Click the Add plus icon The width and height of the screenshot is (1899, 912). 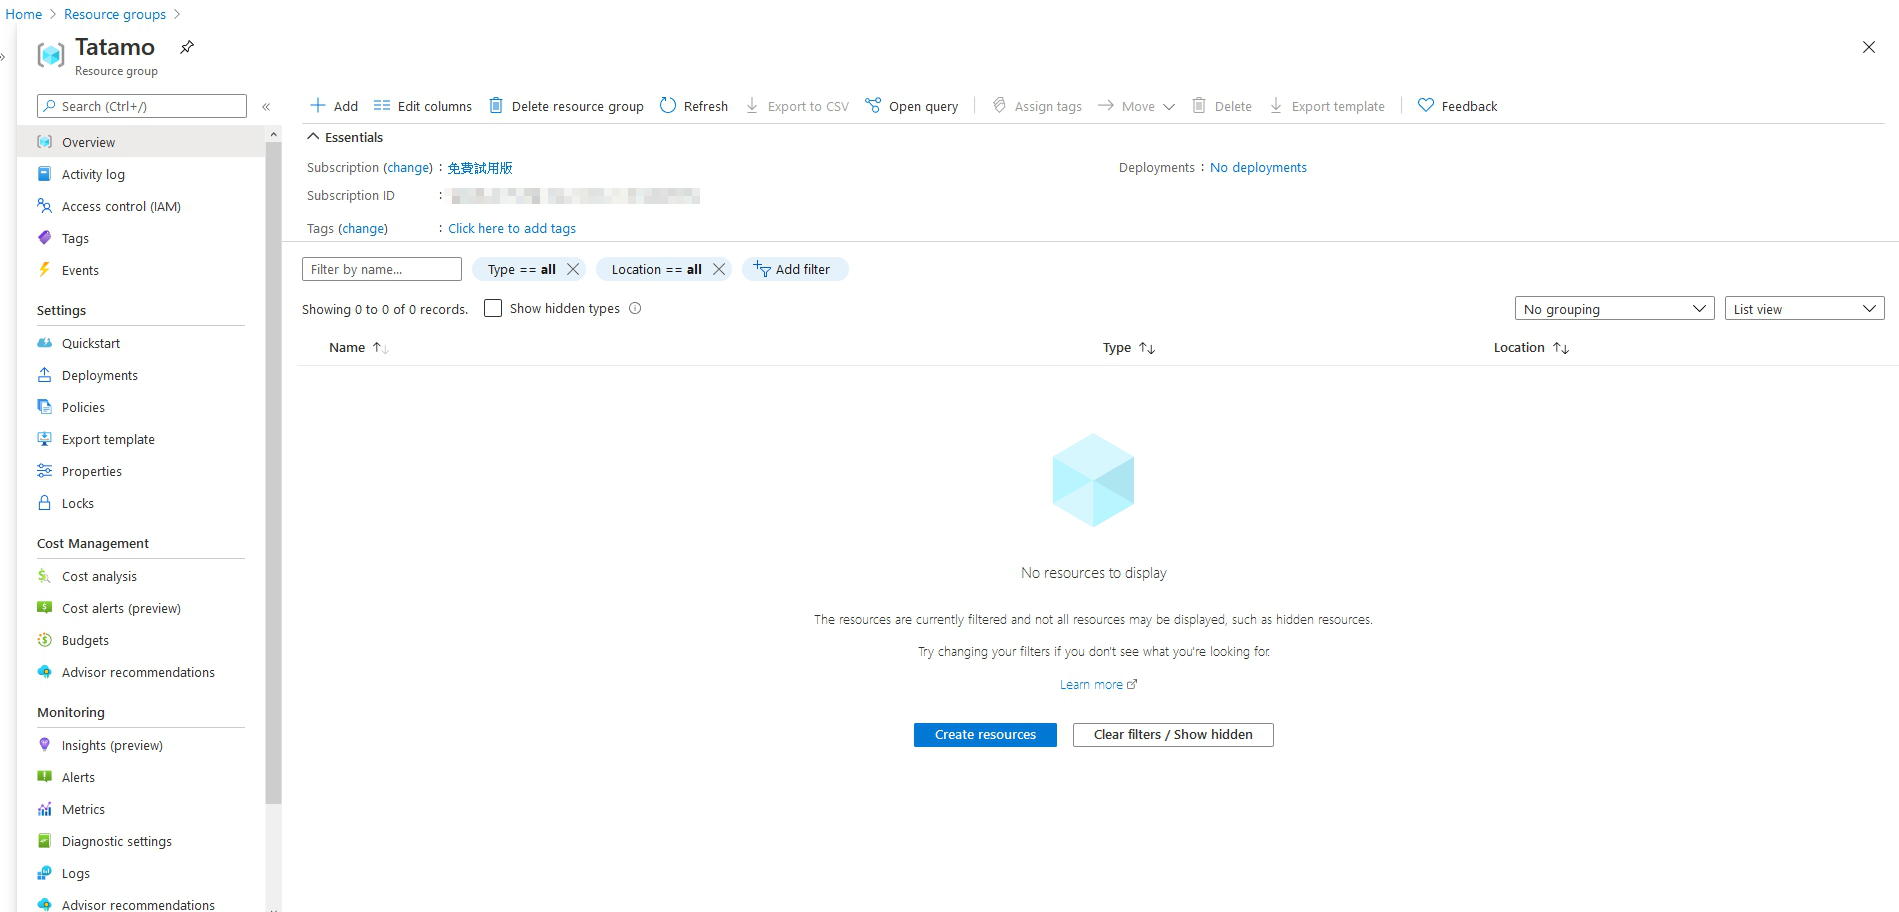318,105
